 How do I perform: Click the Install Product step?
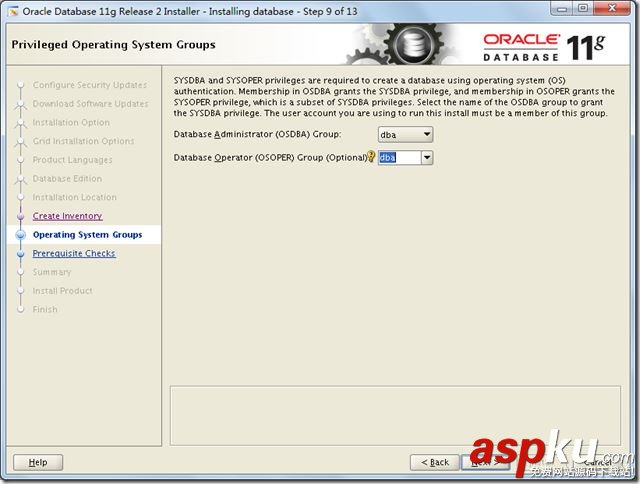62,291
